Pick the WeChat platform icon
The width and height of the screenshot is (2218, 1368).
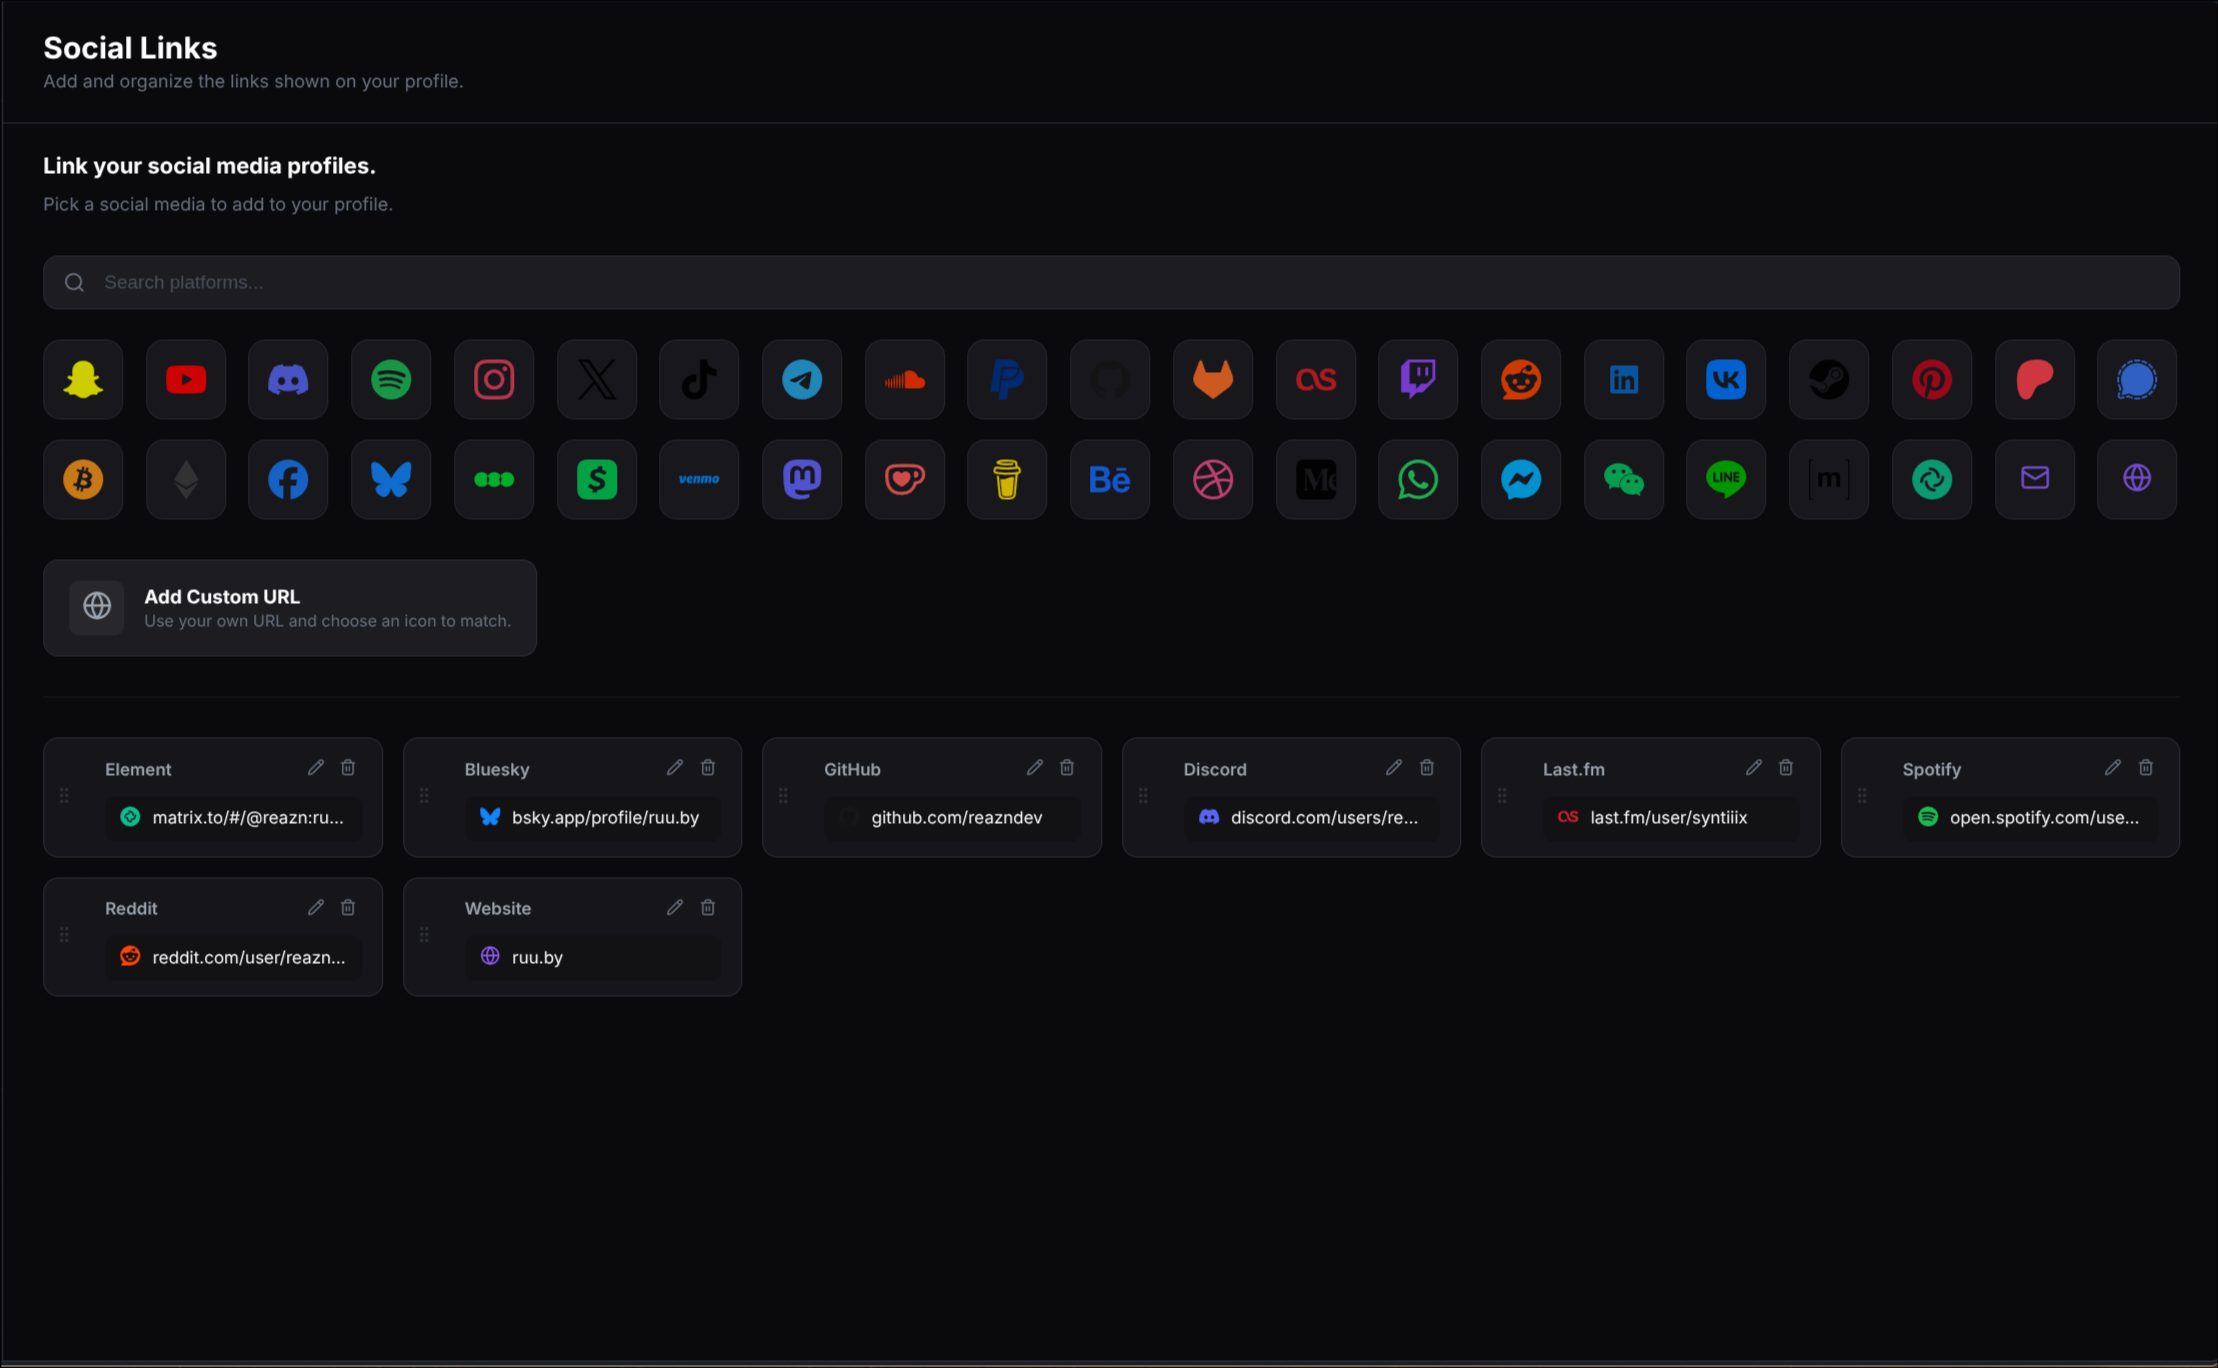1624,480
